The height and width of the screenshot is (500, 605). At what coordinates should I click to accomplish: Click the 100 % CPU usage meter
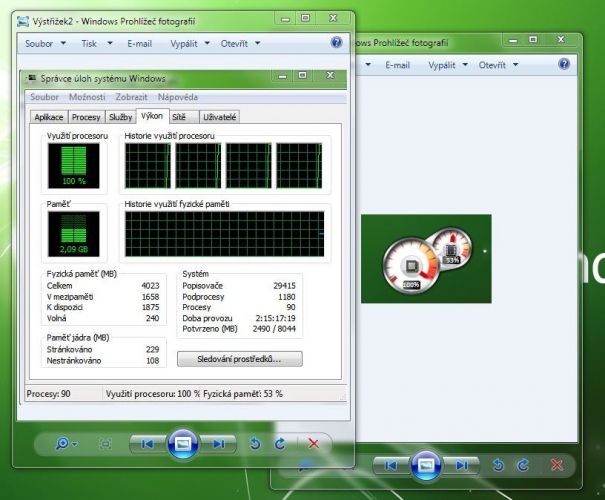(x=74, y=166)
